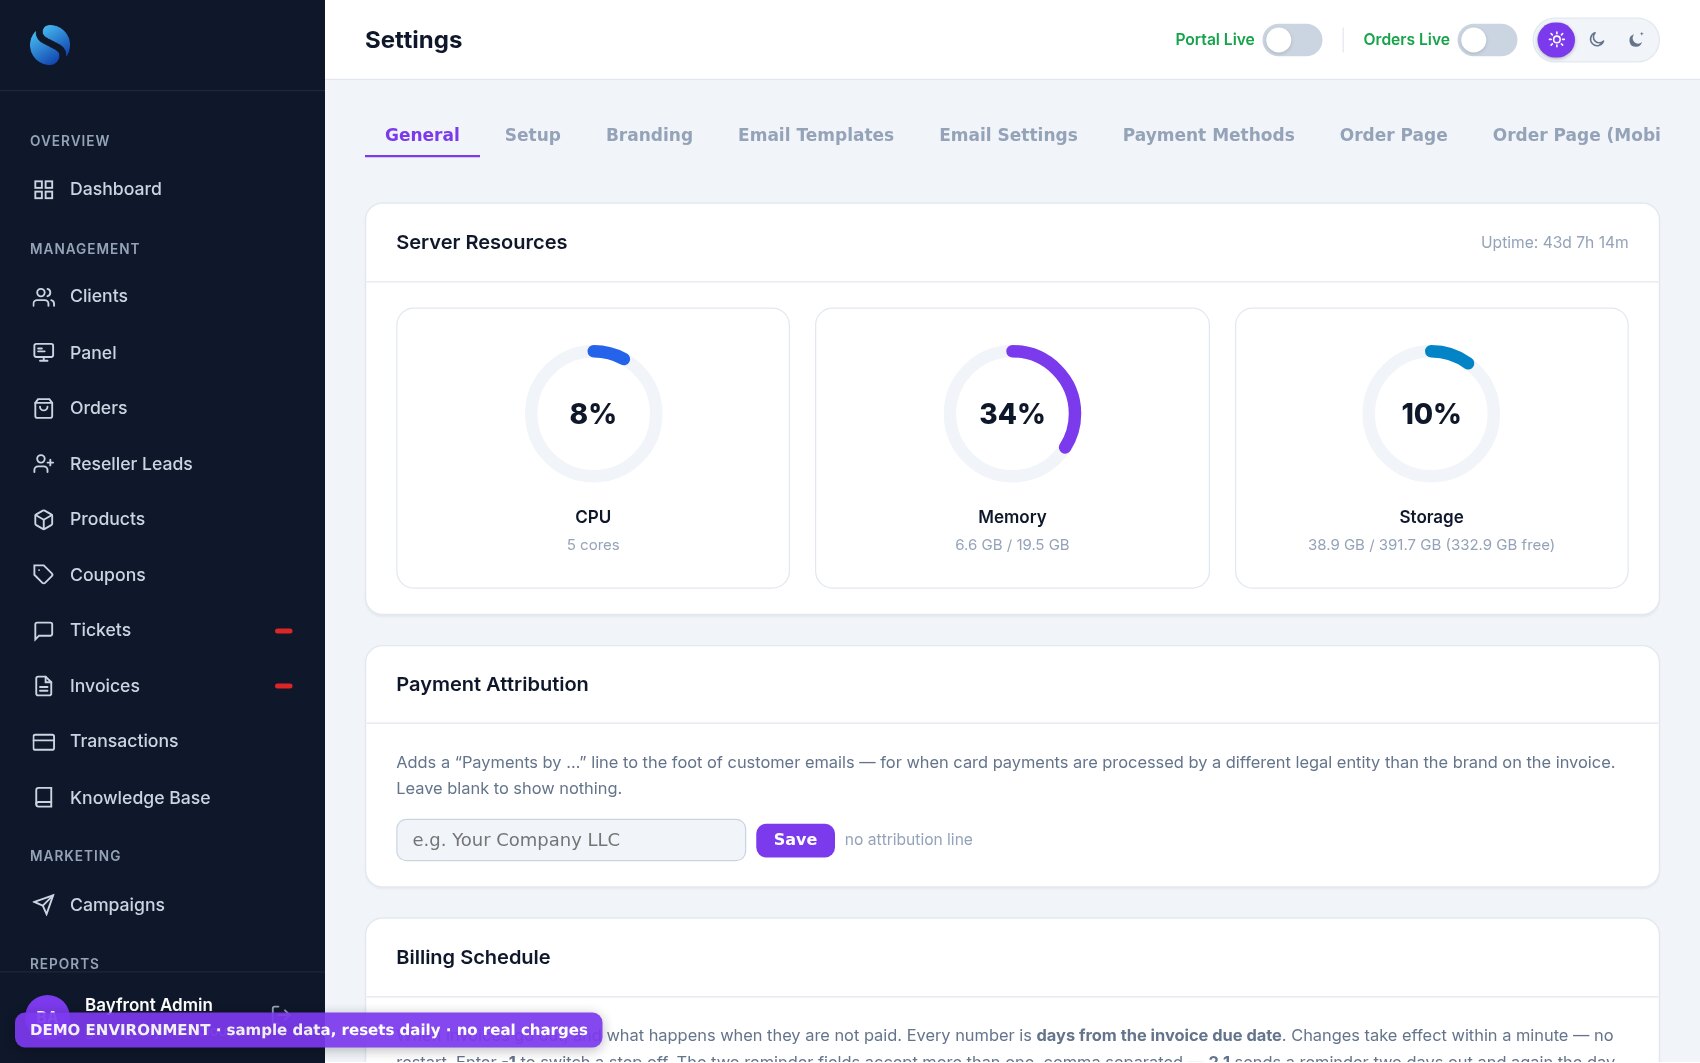Click the Dashboard grid icon

point(43,189)
